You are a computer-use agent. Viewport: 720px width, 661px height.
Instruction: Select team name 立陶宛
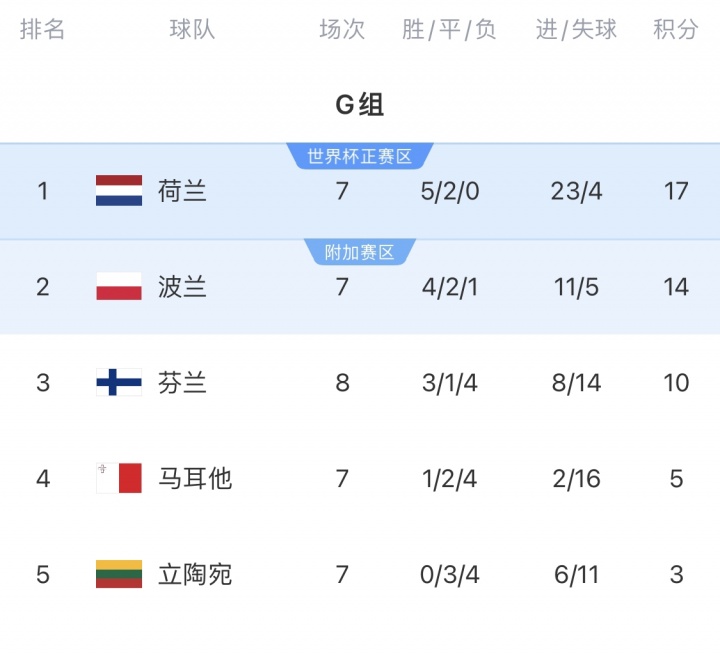(x=194, y=574)
